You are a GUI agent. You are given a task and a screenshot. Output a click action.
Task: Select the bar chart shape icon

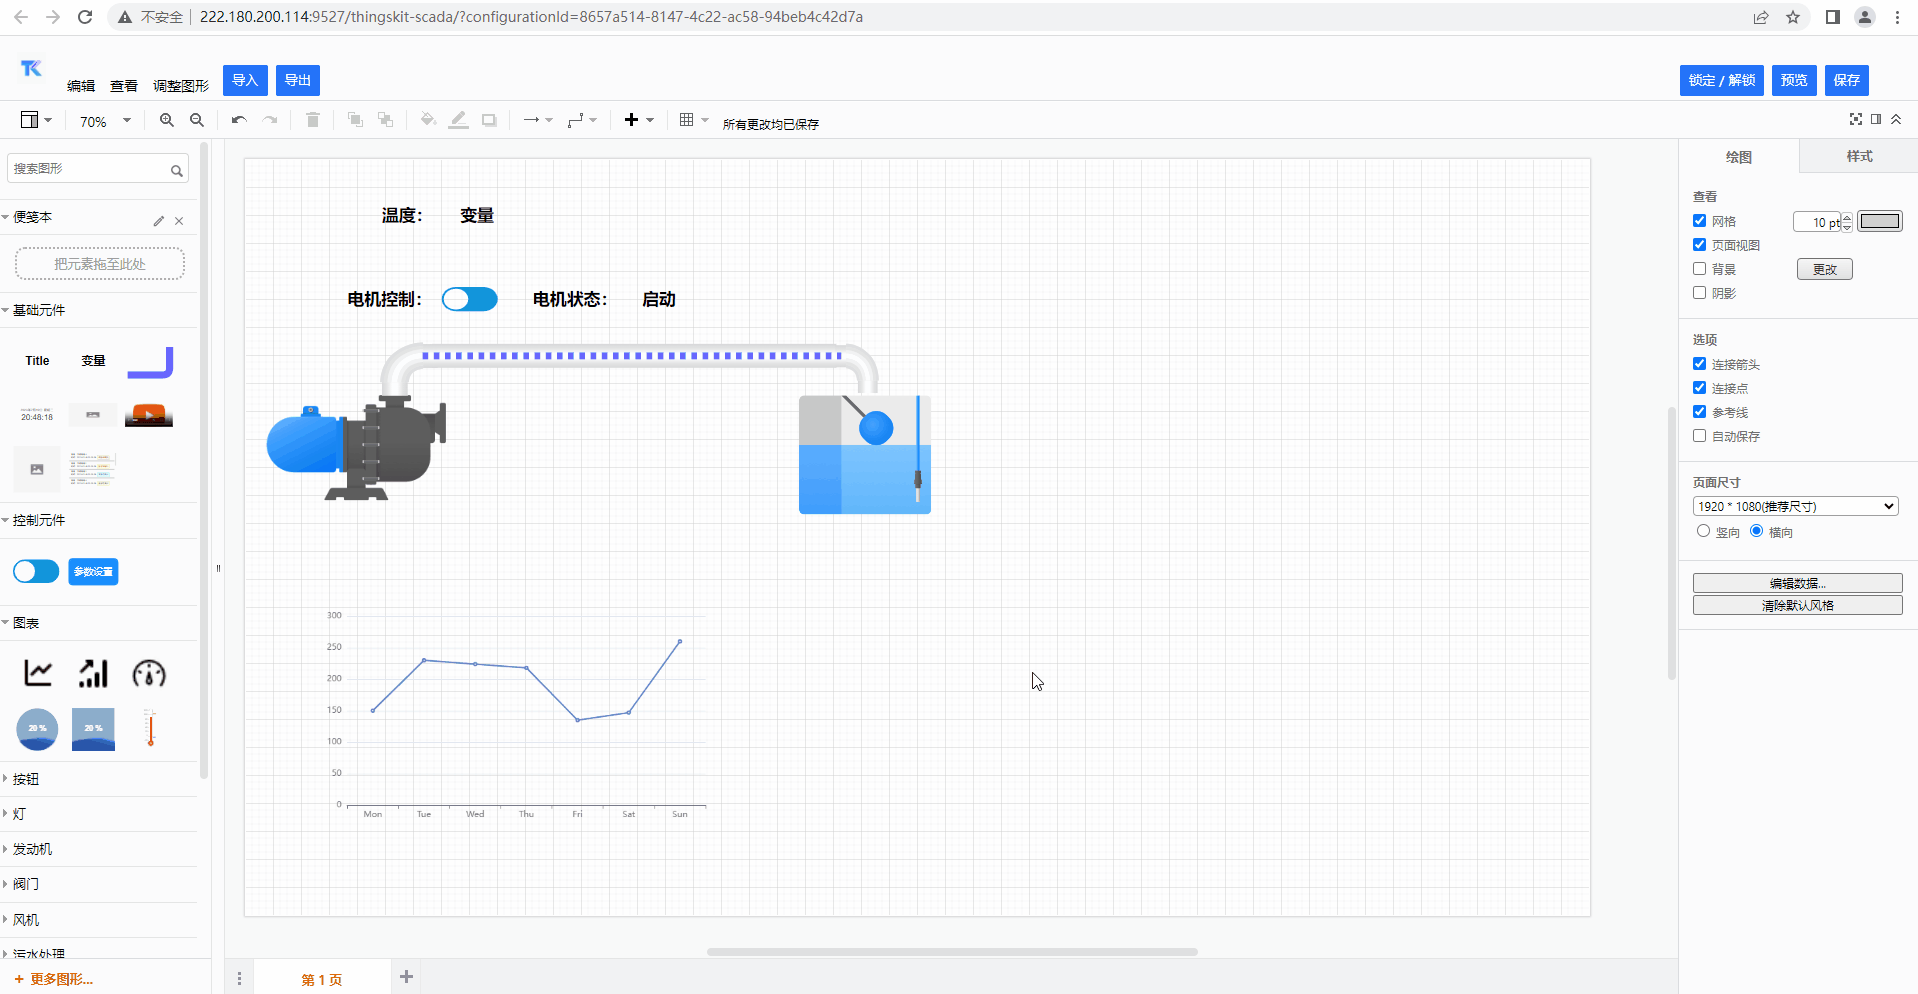[93, 673]
